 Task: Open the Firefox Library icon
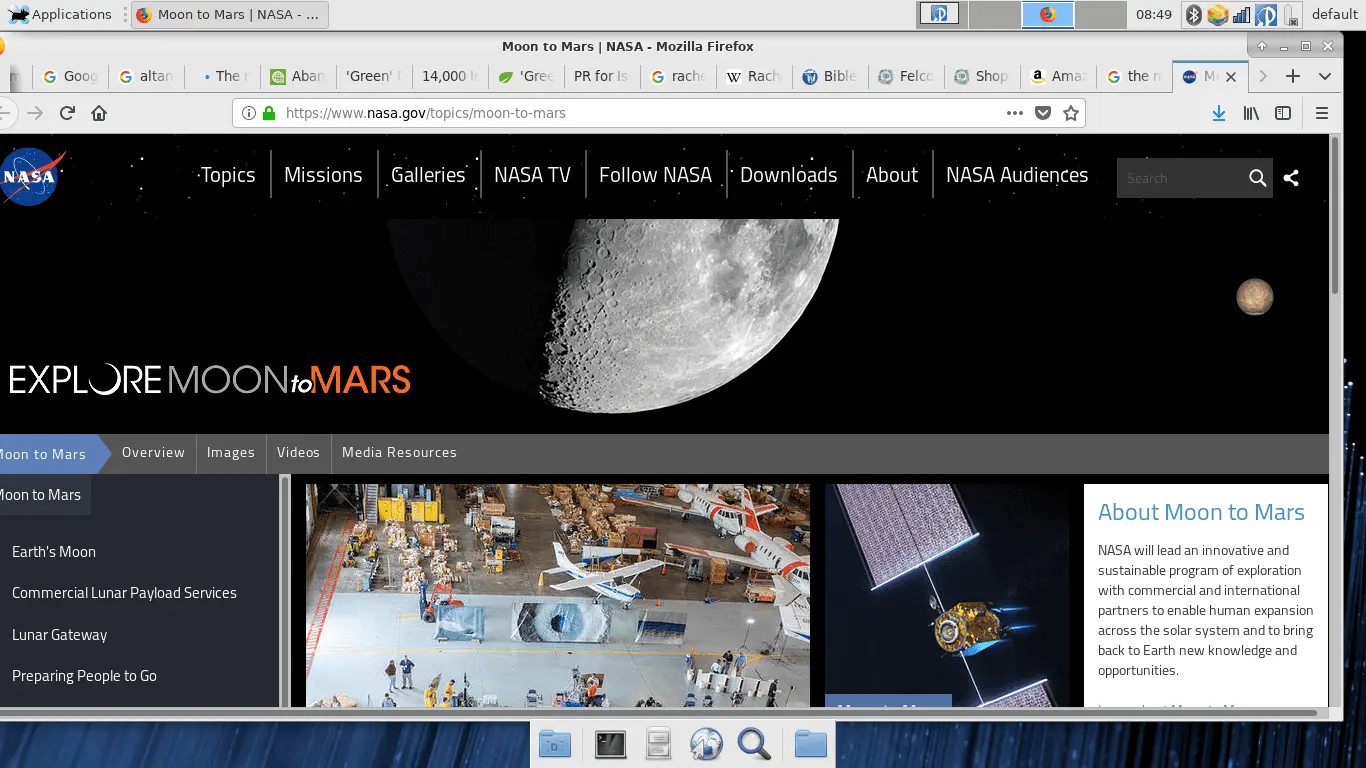(1250, 113)
